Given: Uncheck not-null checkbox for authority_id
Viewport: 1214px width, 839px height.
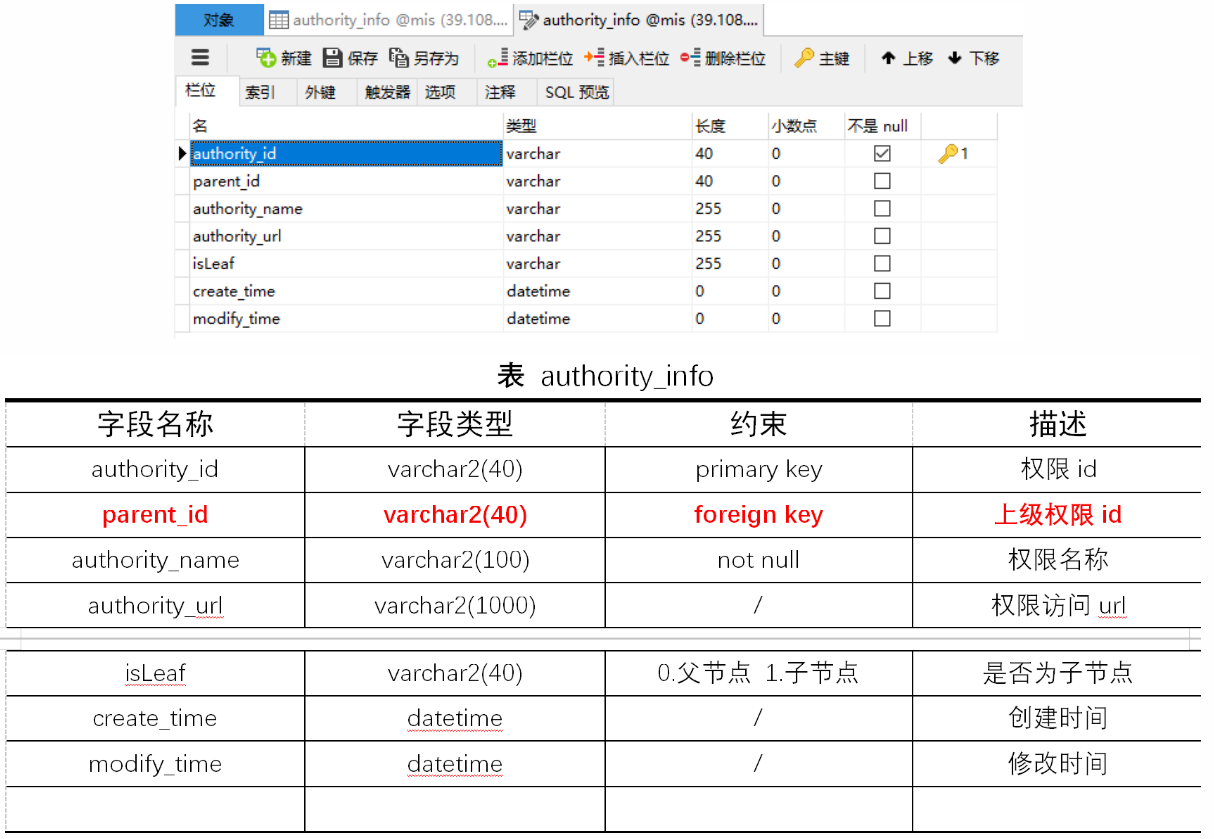Looking at the screenshot, I should tap(882, 154).
